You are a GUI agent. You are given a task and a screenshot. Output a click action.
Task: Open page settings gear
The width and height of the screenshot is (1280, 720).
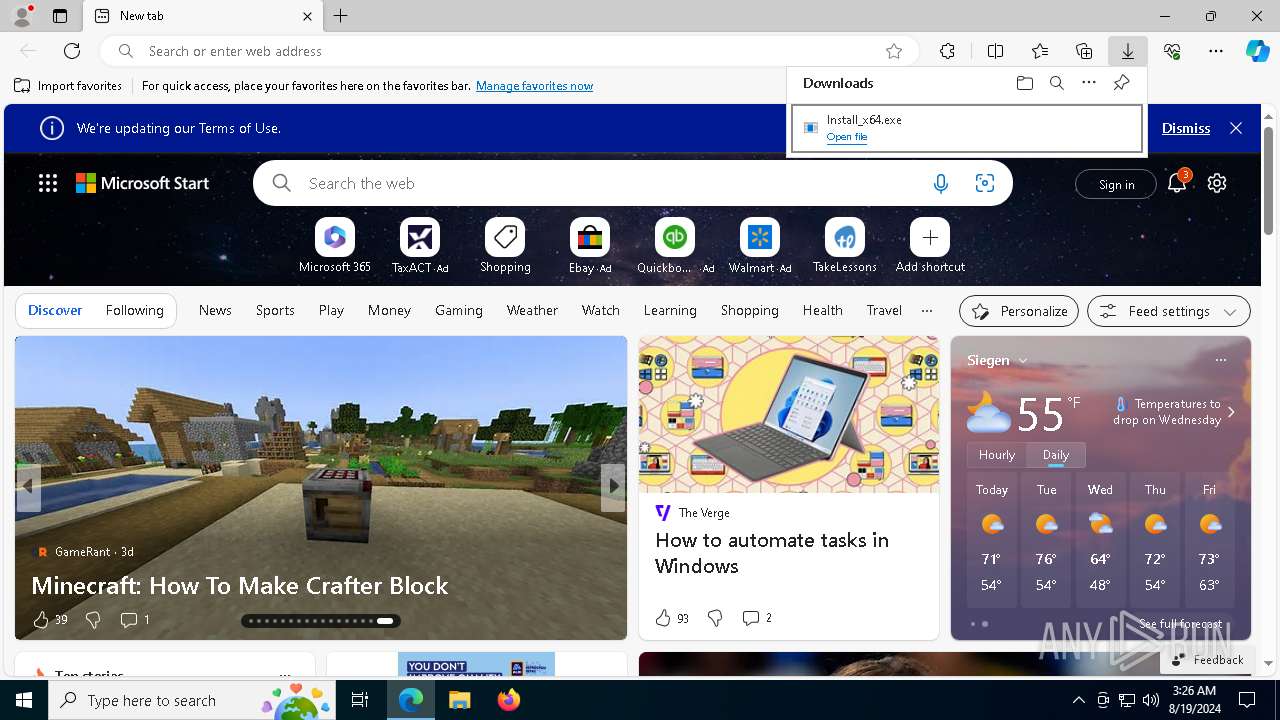1217,183
